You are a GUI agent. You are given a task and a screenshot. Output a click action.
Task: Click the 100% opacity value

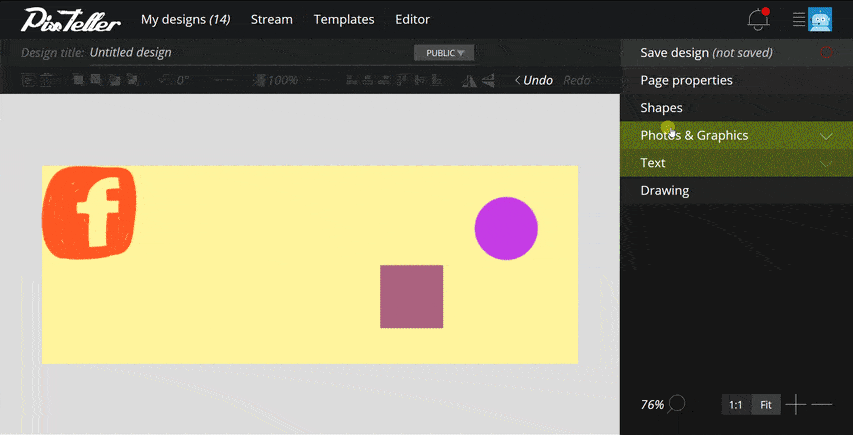pyautogui.click(x=282, y=80)
